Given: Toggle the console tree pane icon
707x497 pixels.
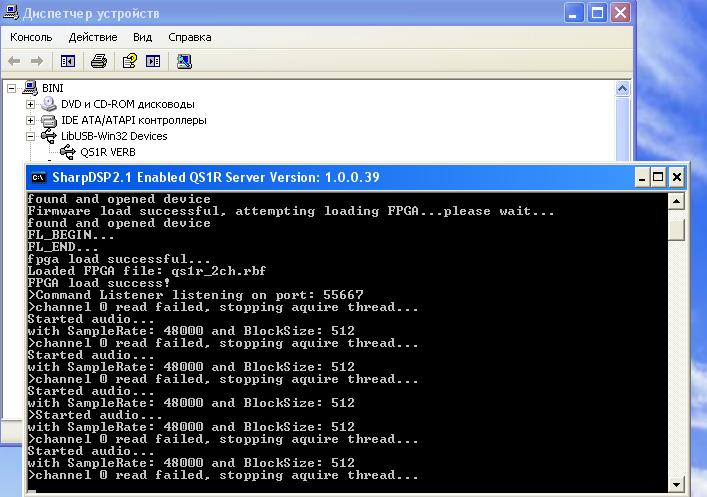Looking at the screenshot, I should (68, 61).
